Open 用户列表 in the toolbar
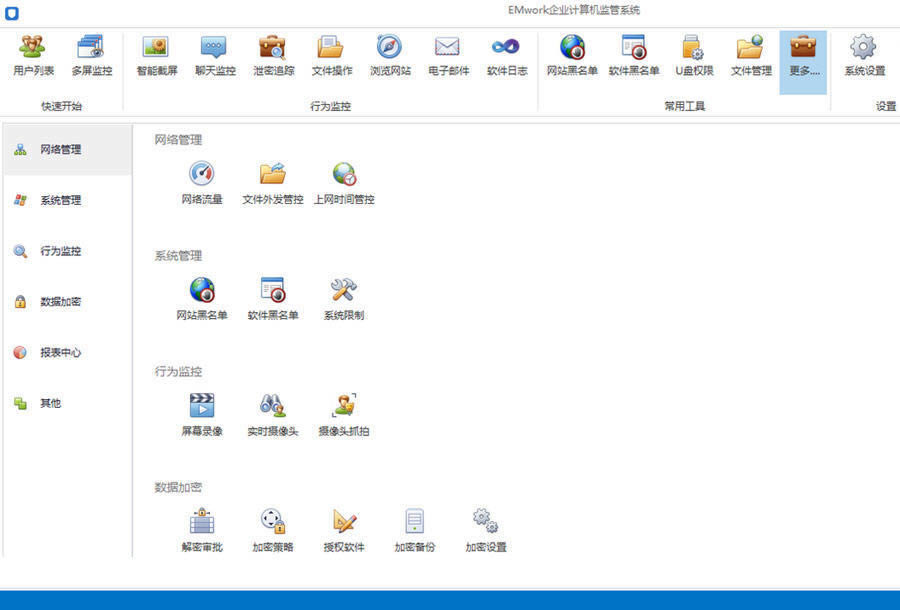This screenshot has width=900, height=610. click(x=34, y=55)
